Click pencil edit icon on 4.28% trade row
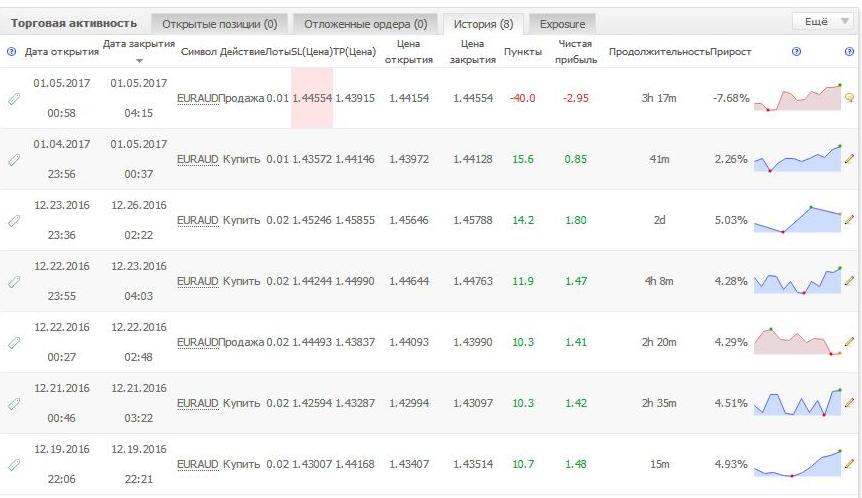862x498 pixels. (849, 281)
